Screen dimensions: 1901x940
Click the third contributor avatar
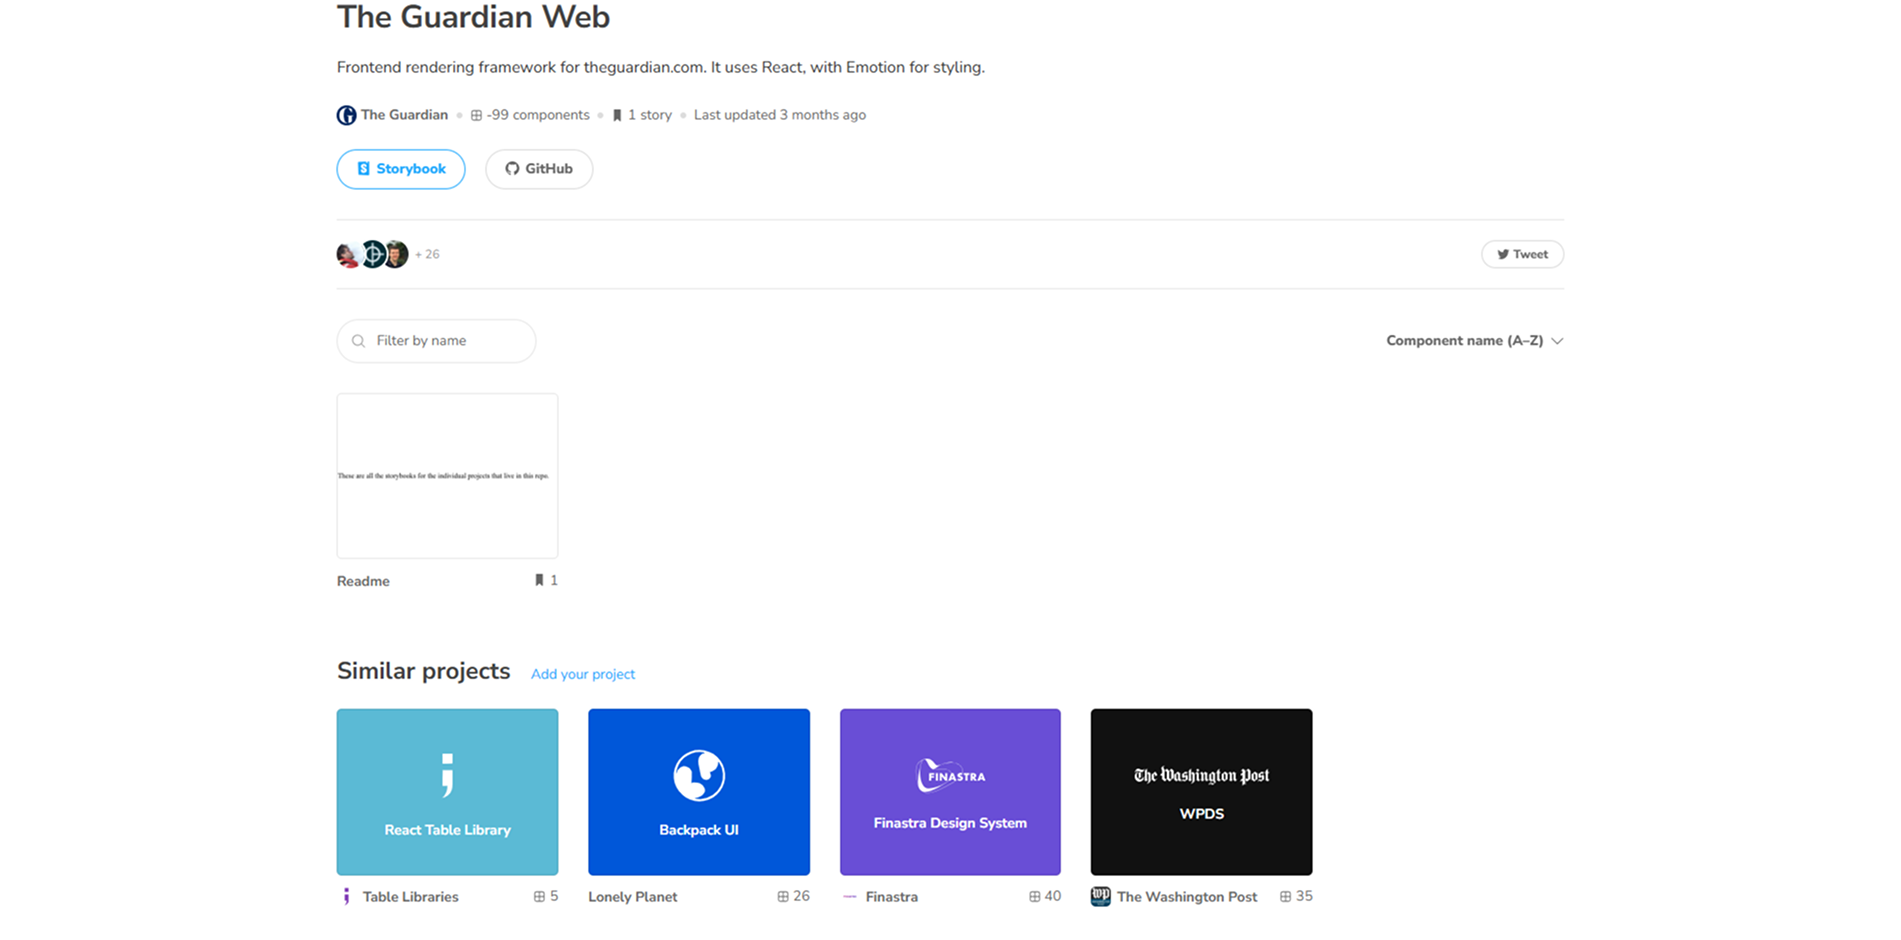click(397, 254)
